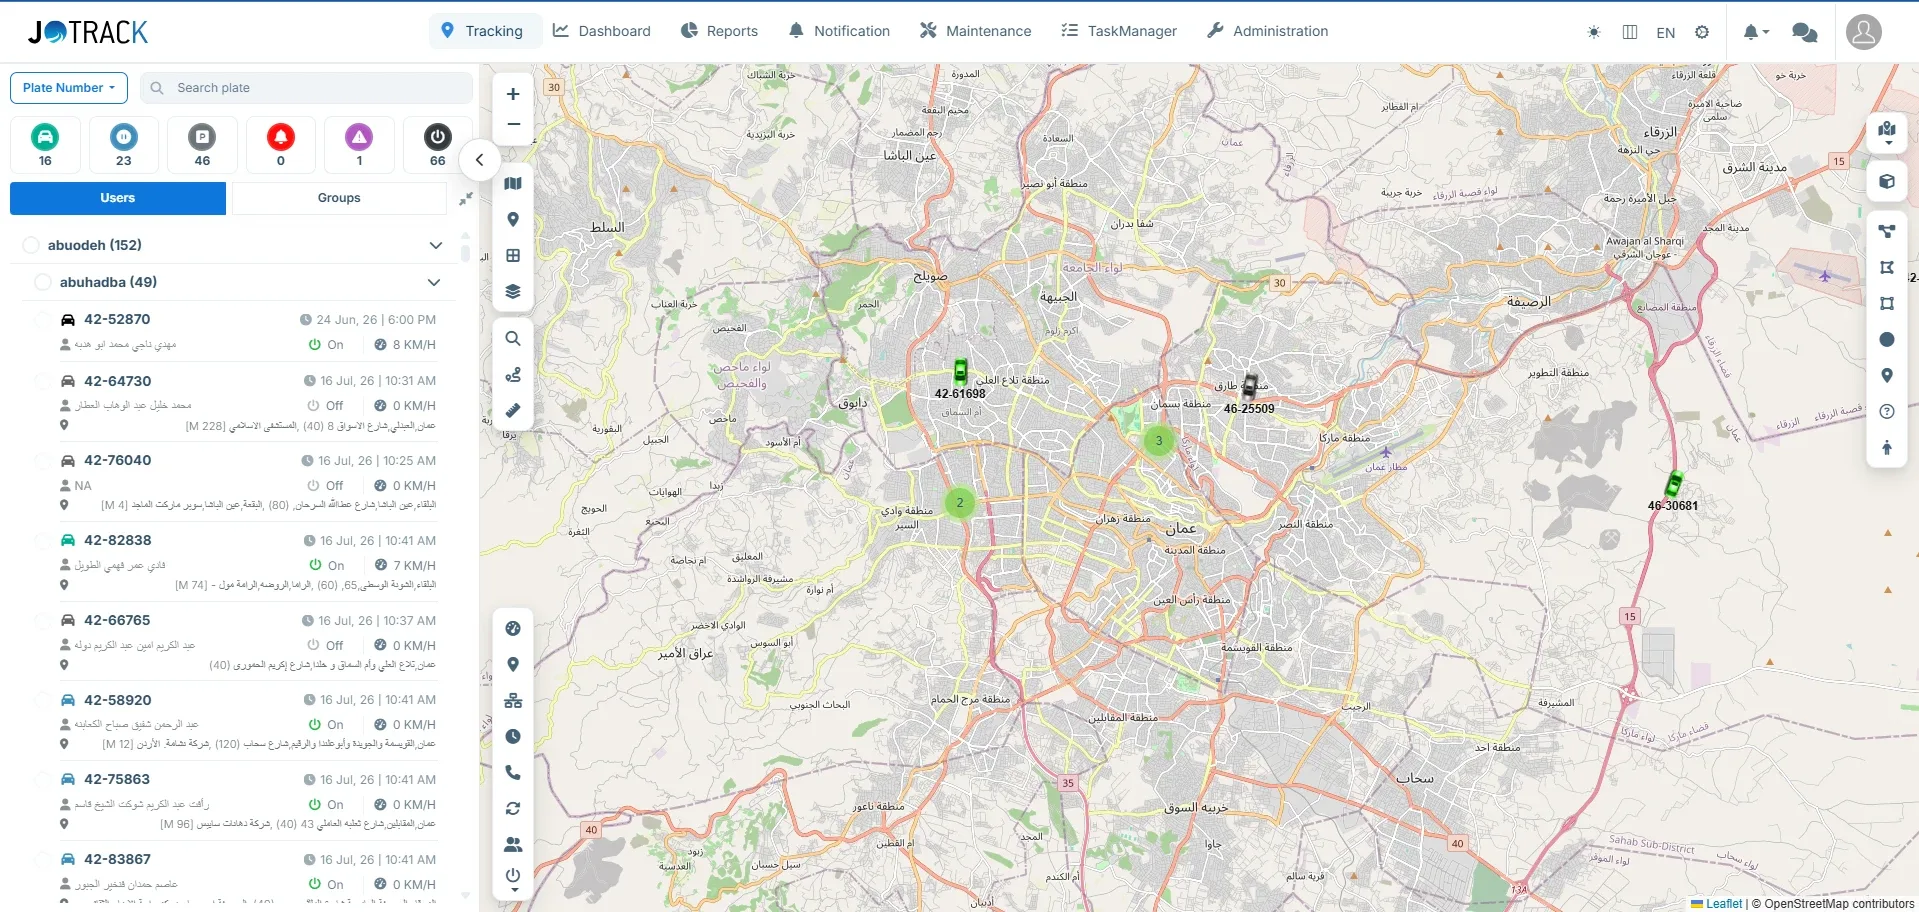
Task: Check vehicle 42-76040 selection circle
Action: pos(42,461)
